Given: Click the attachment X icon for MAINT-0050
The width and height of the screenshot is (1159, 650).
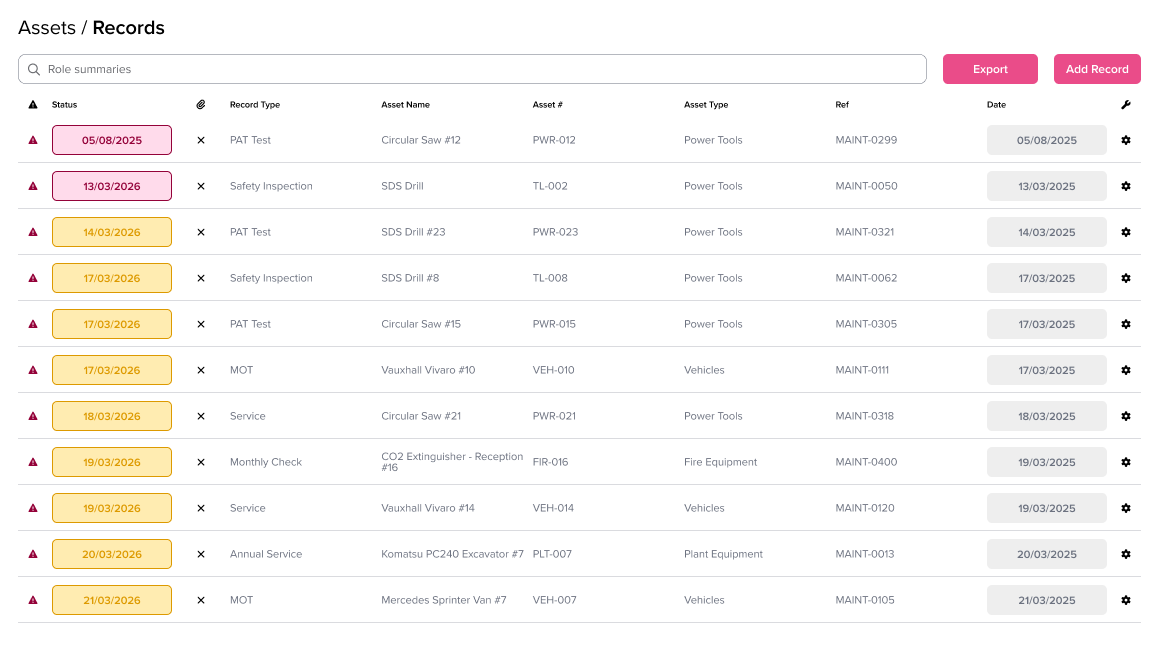Looking at the screenshot, I should [200, 186].
